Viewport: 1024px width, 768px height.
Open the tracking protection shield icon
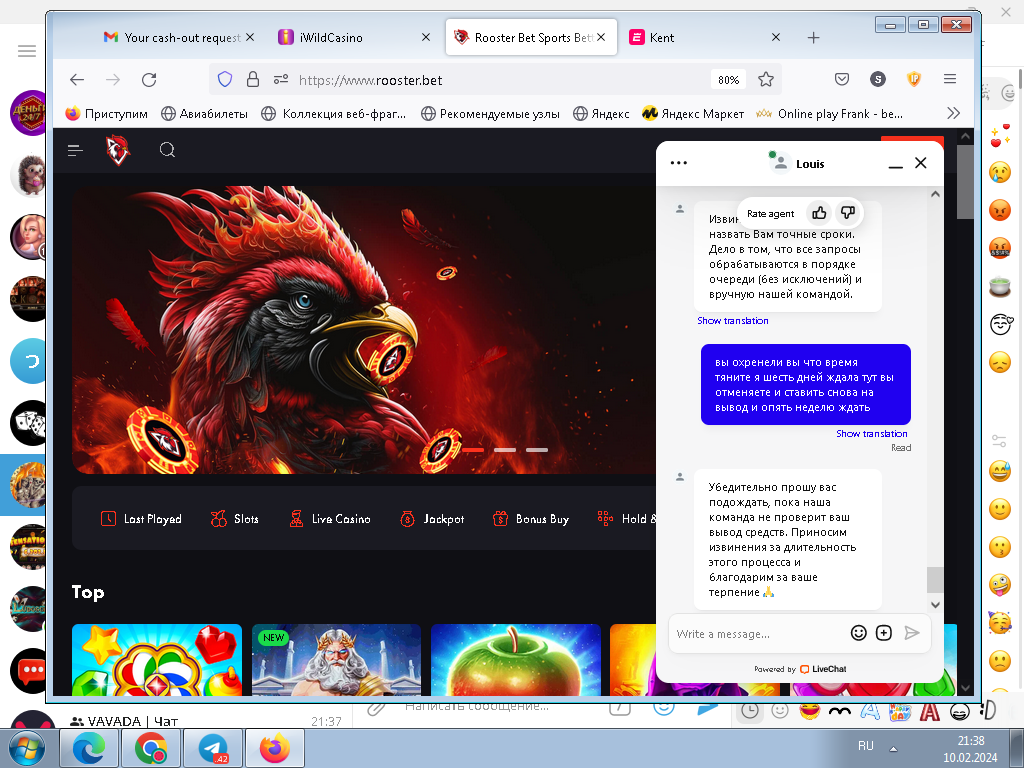(x=225, y=80)
